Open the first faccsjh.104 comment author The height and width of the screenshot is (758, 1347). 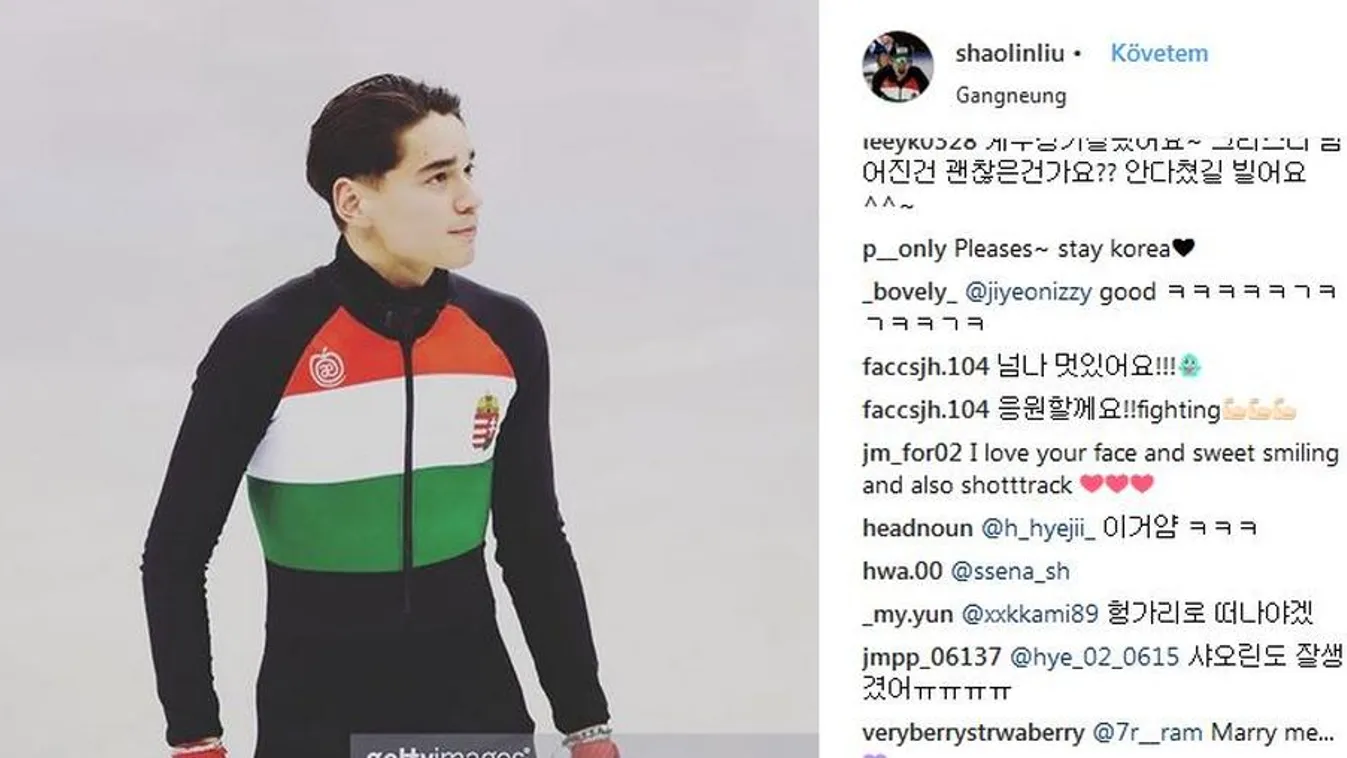click(x=925, y=367)
